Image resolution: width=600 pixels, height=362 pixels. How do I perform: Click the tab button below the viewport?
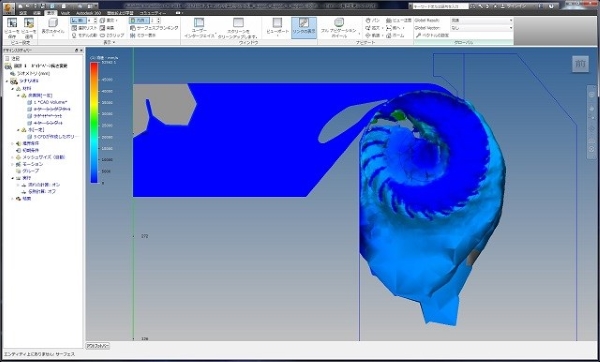(98, 346)
